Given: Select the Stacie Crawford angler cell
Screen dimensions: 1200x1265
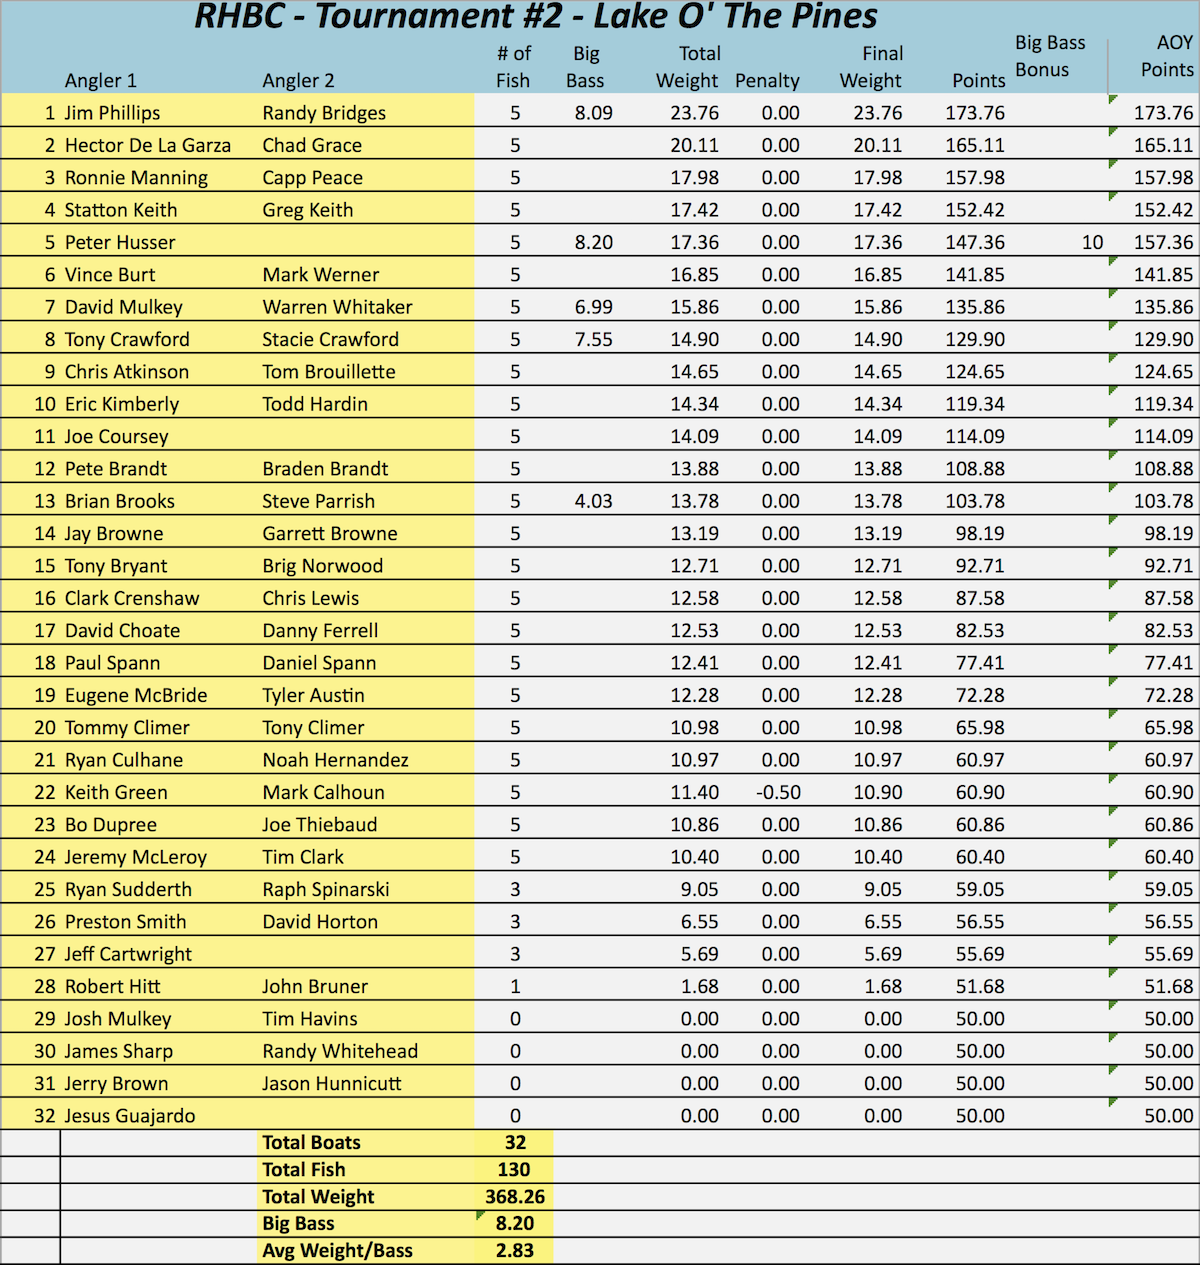Looking at the screenshot, I should coord(330,339).
